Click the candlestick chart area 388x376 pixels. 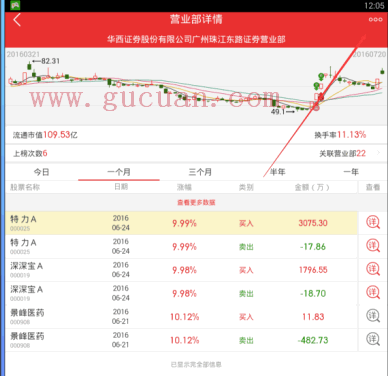196,87
